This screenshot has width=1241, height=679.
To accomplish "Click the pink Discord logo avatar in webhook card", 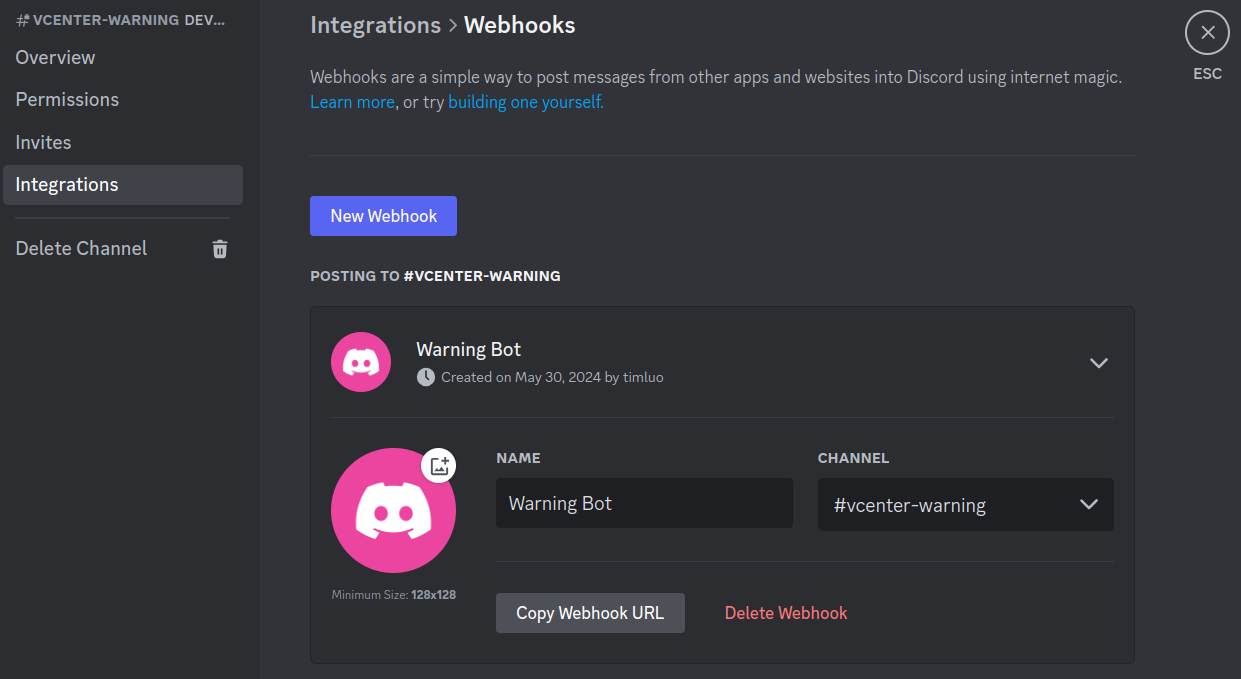I will click(x=360, y=362).
